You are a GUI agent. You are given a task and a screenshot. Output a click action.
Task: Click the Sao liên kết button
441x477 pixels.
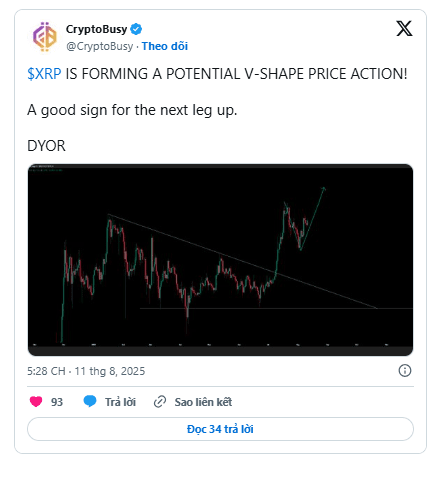(203, 402)
